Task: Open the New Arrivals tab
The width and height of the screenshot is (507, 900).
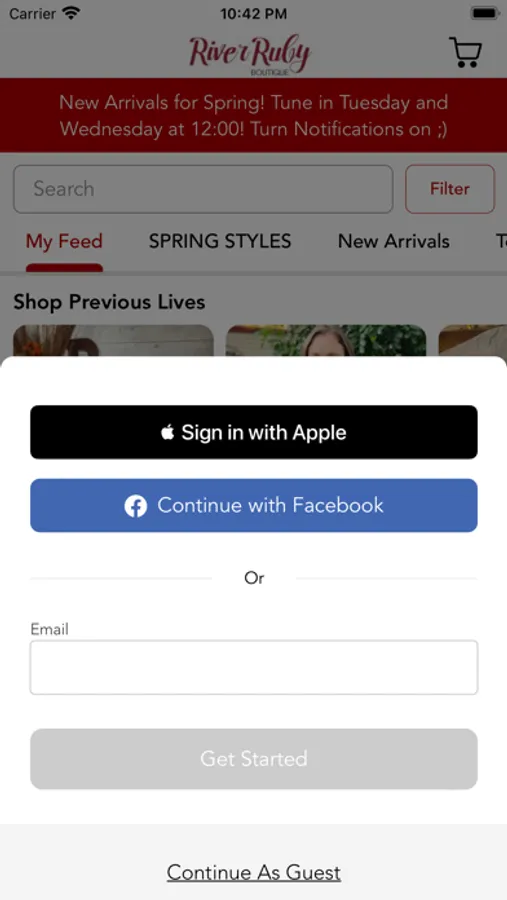Action: click(394, 241)
